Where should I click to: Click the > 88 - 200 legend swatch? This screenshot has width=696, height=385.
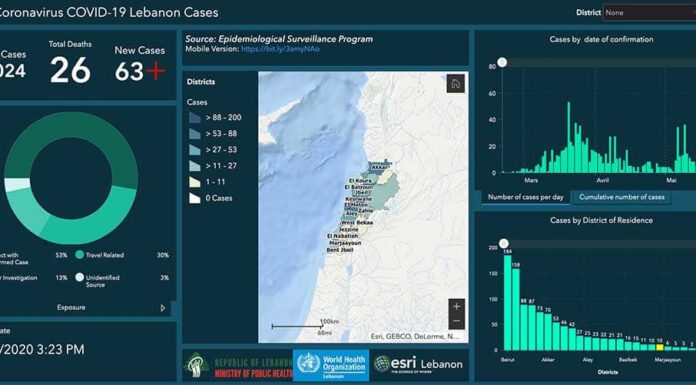coord(194,118)
